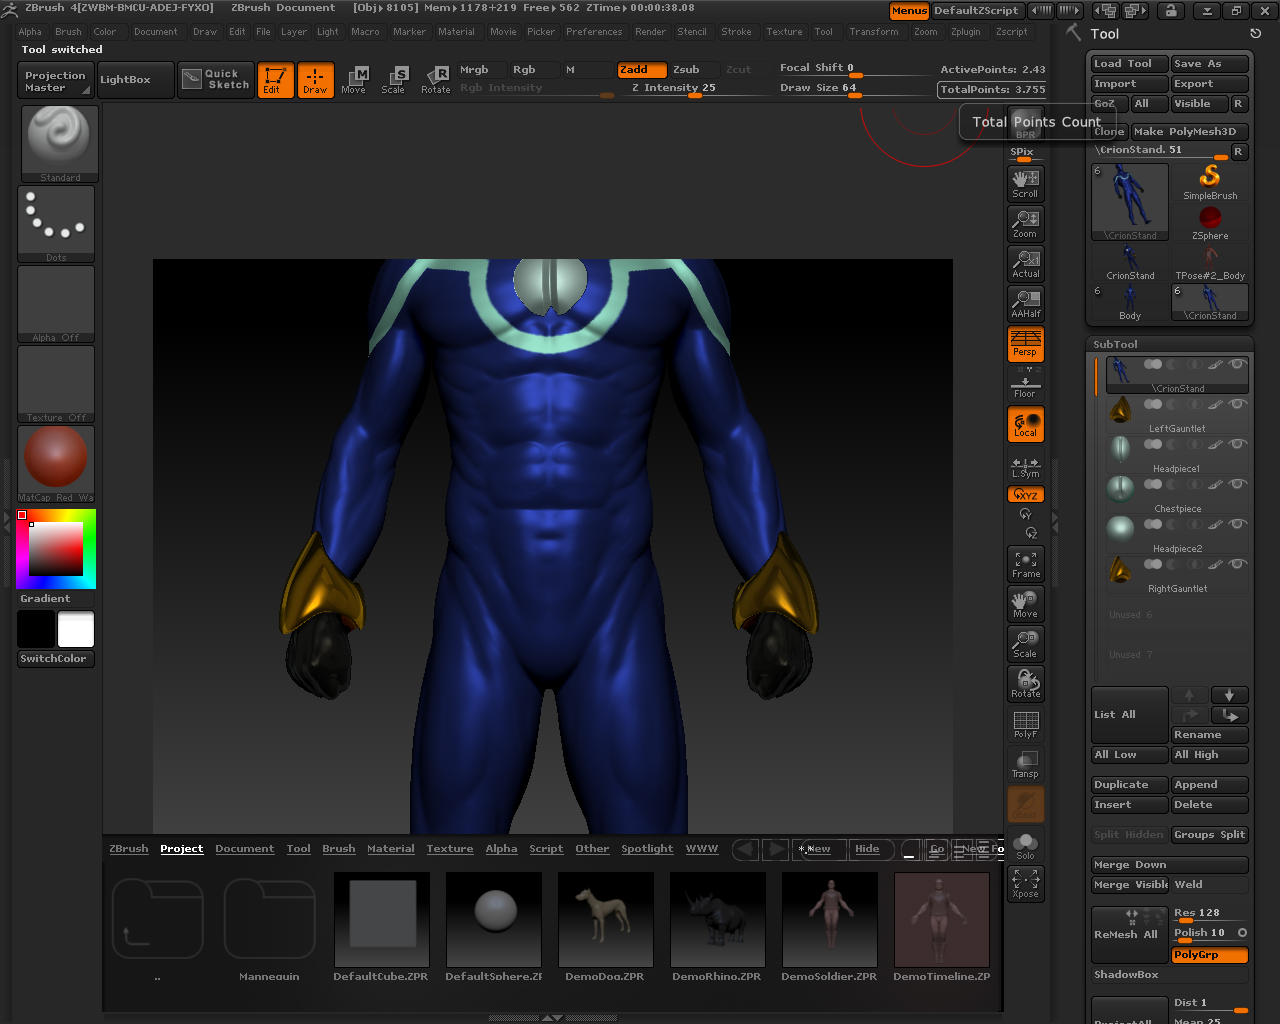Toggle Transp transparency mode
This screenshot has height=1024, width=1280.
pyautogui.click(x=1026, y=764)
